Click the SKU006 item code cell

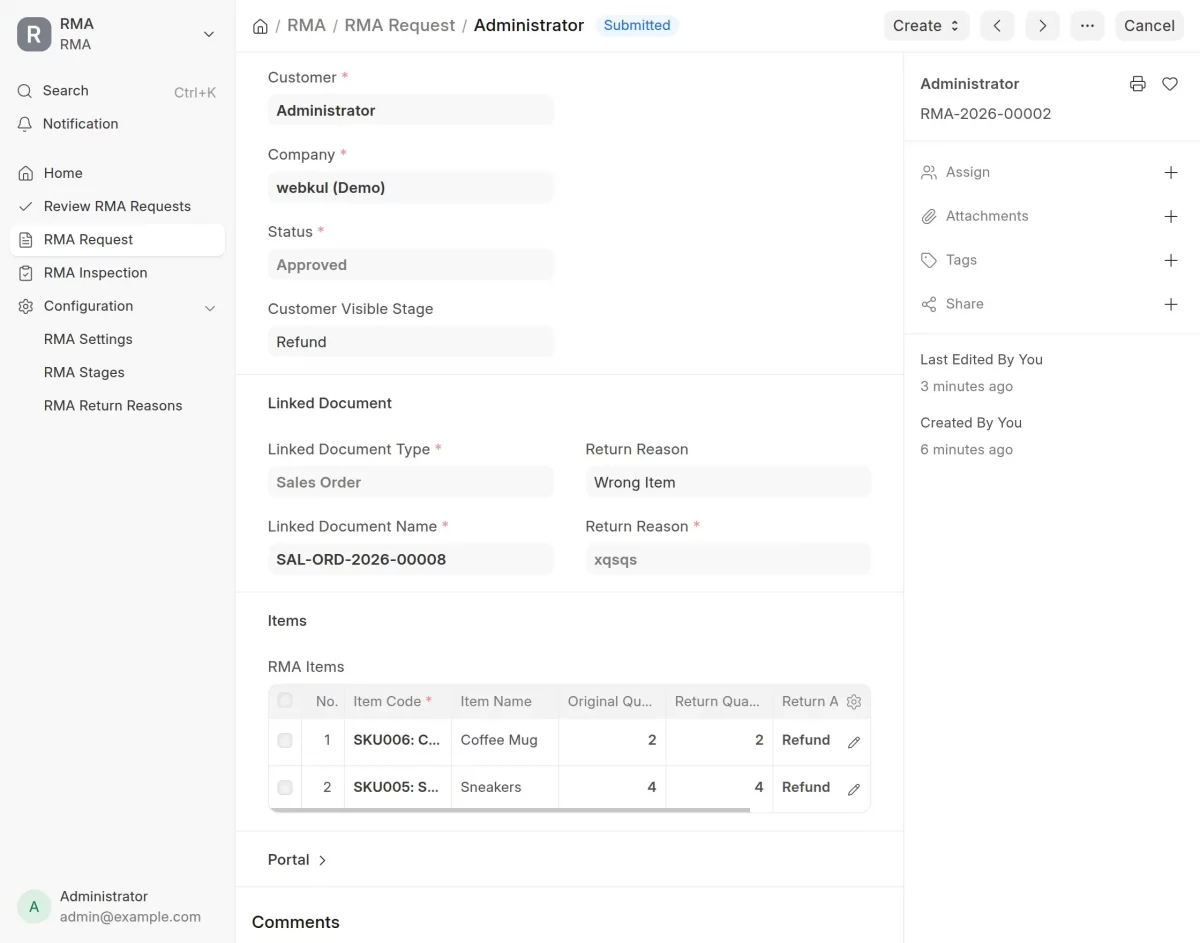pos(397,740)
